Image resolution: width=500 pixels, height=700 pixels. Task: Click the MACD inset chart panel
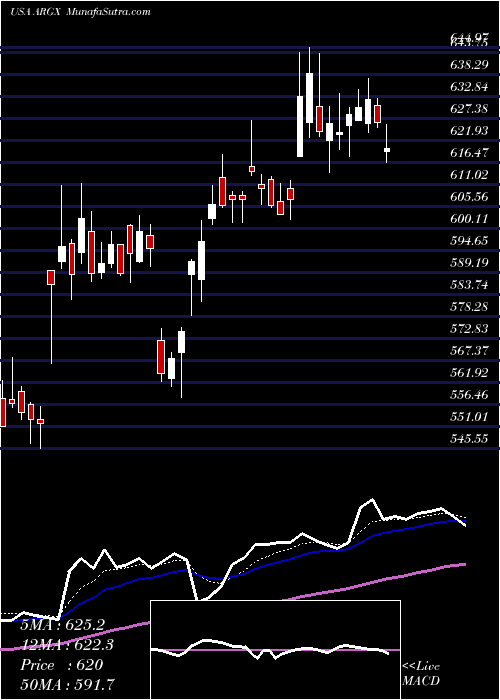275,650
